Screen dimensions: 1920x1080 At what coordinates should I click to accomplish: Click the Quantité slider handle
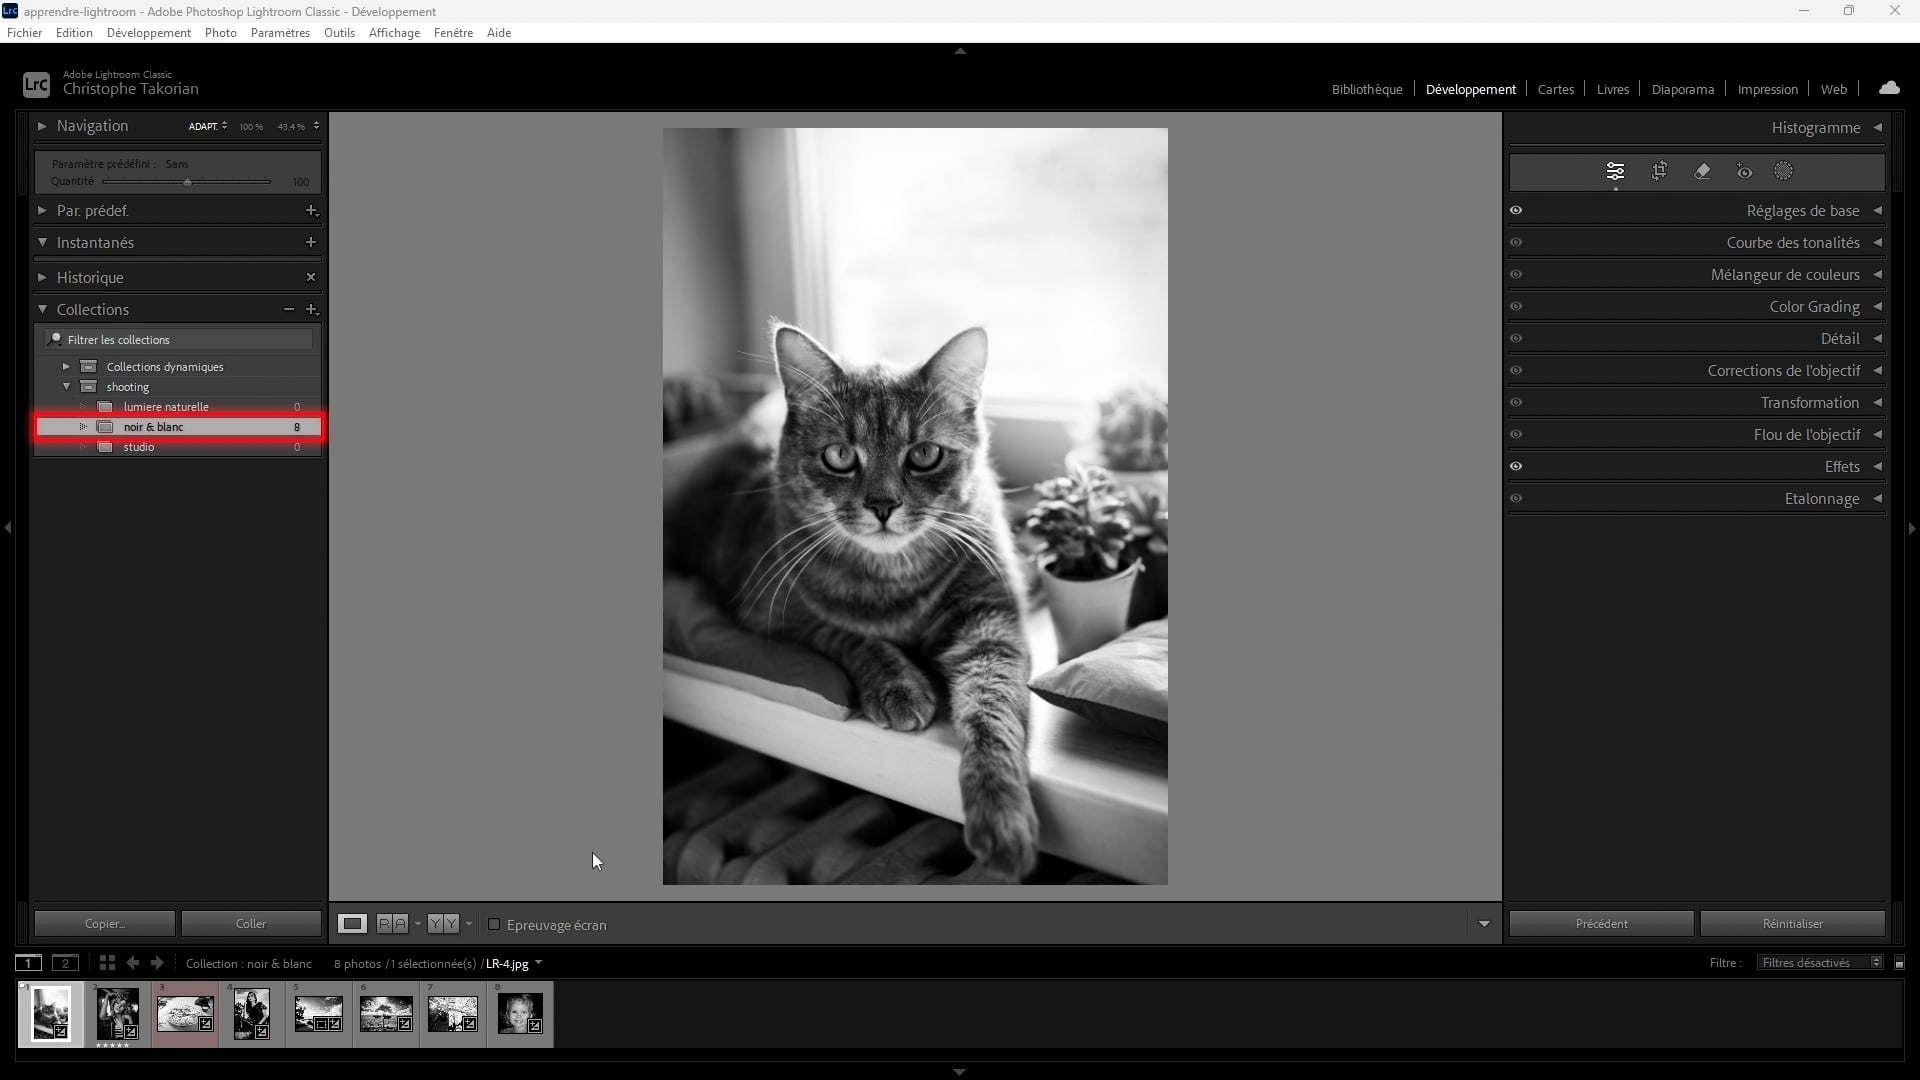pos(187,182)
